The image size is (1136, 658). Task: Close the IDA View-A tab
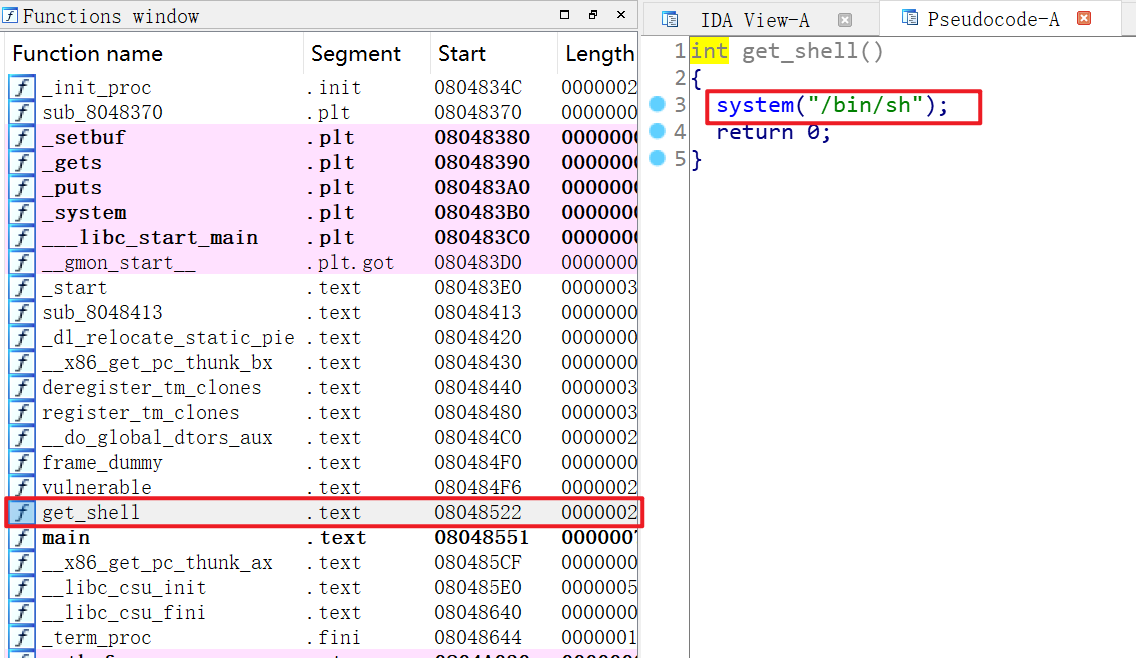point(845,20)
